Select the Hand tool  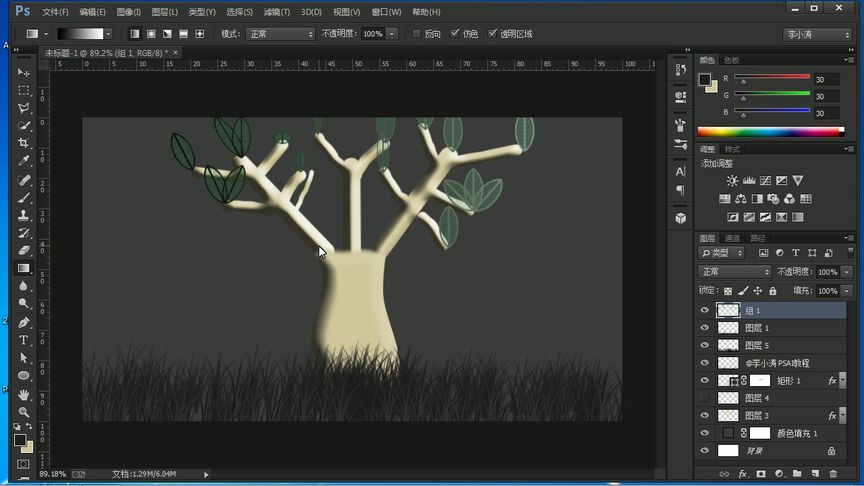pyautogui.click(x=24, y=395)
